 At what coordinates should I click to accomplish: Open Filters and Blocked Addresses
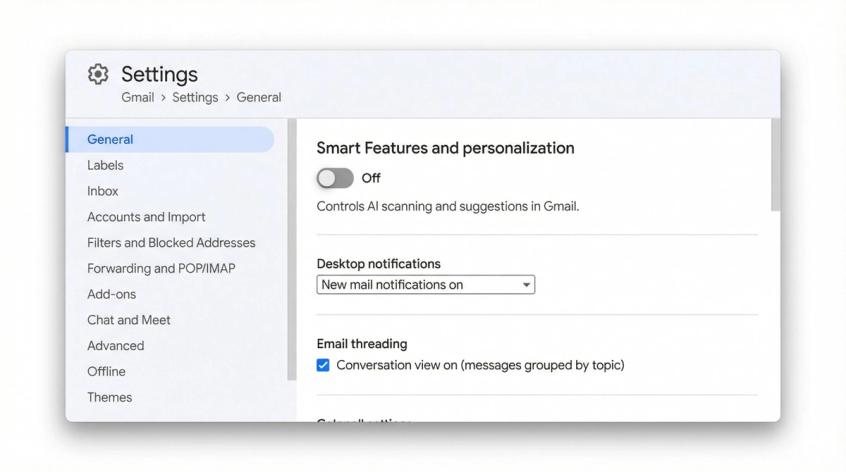pyautogui.click(x=171, y=243)
